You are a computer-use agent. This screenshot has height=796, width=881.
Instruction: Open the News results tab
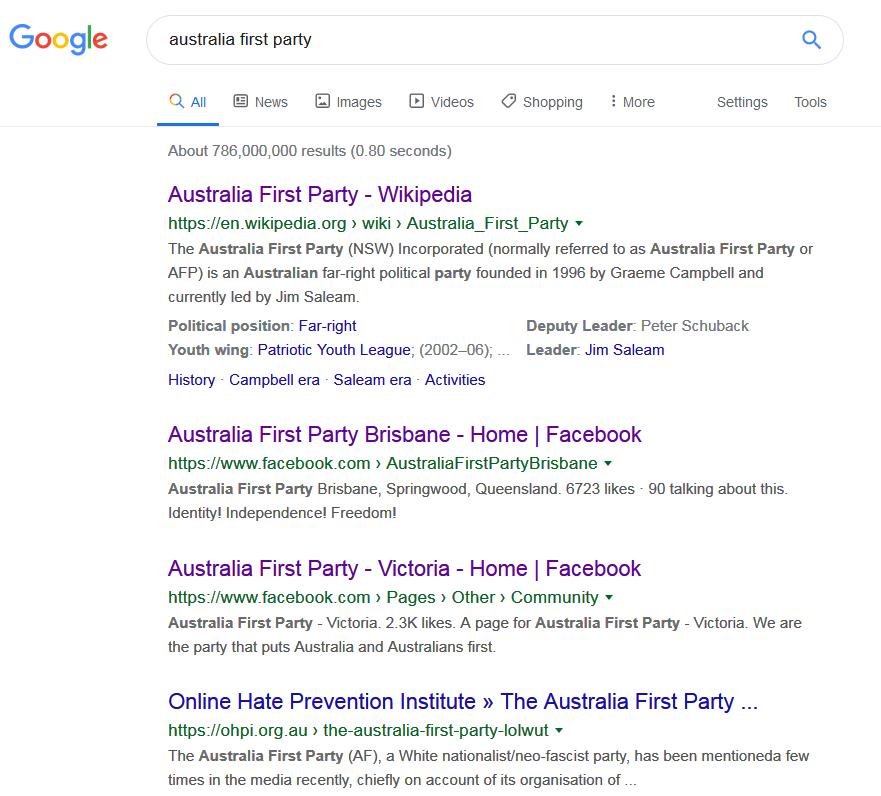pyautogui.click(x=260, y=102)
